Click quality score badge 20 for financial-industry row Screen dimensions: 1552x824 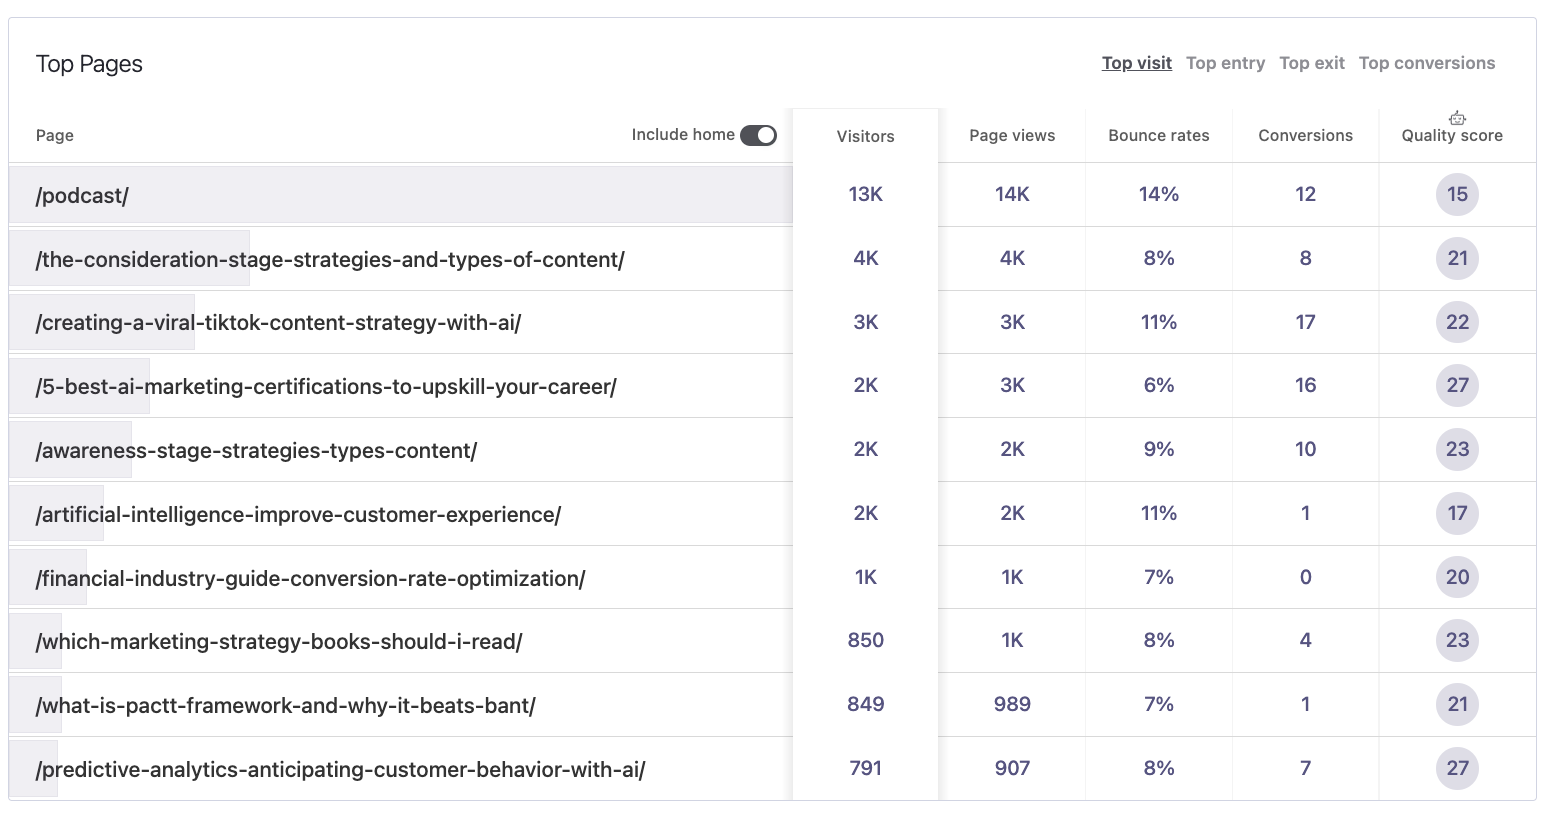point(1457,577)
